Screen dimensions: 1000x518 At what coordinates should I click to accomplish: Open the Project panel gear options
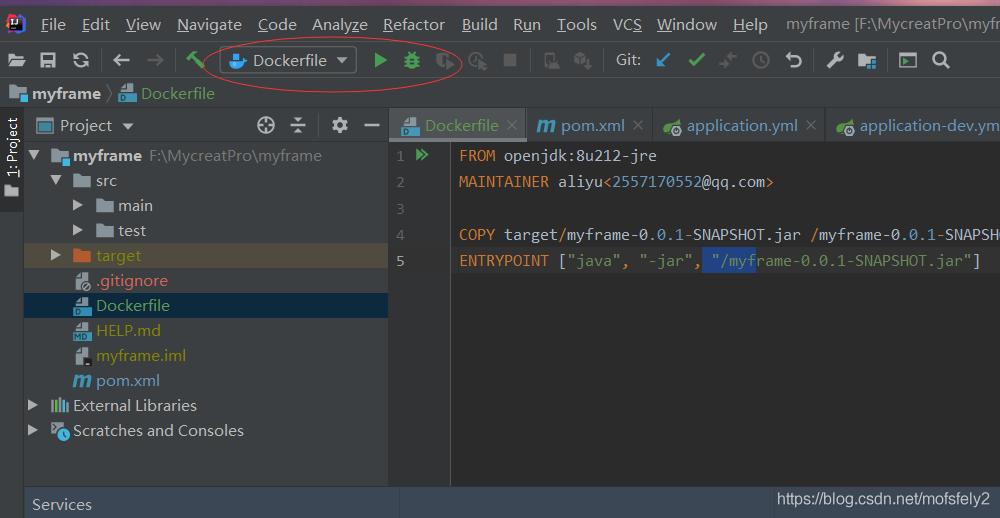[x=340, y=125]
